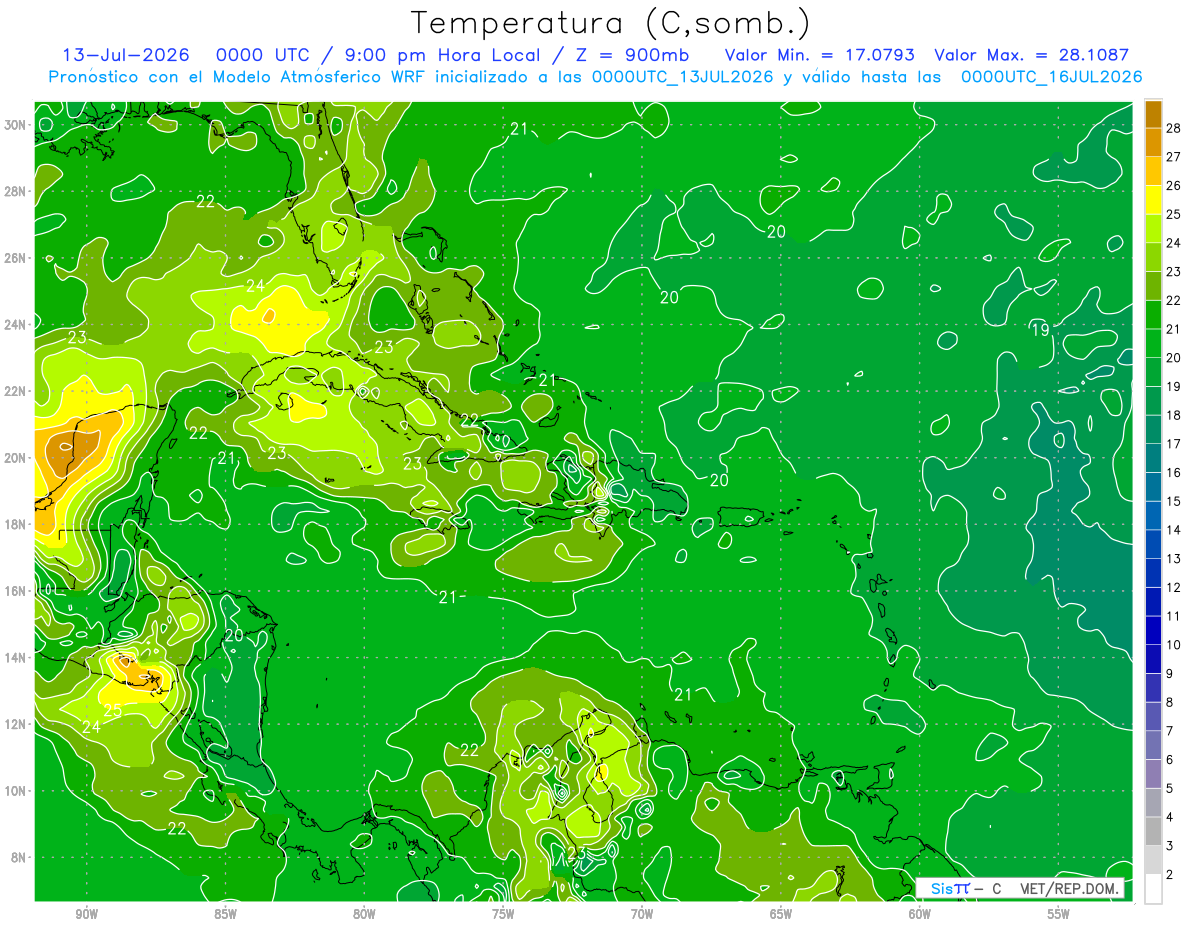The width and height of the screenshot is (1200, 927).
Task: Click the '28' value on the color scale
Action: [1174, 128]
